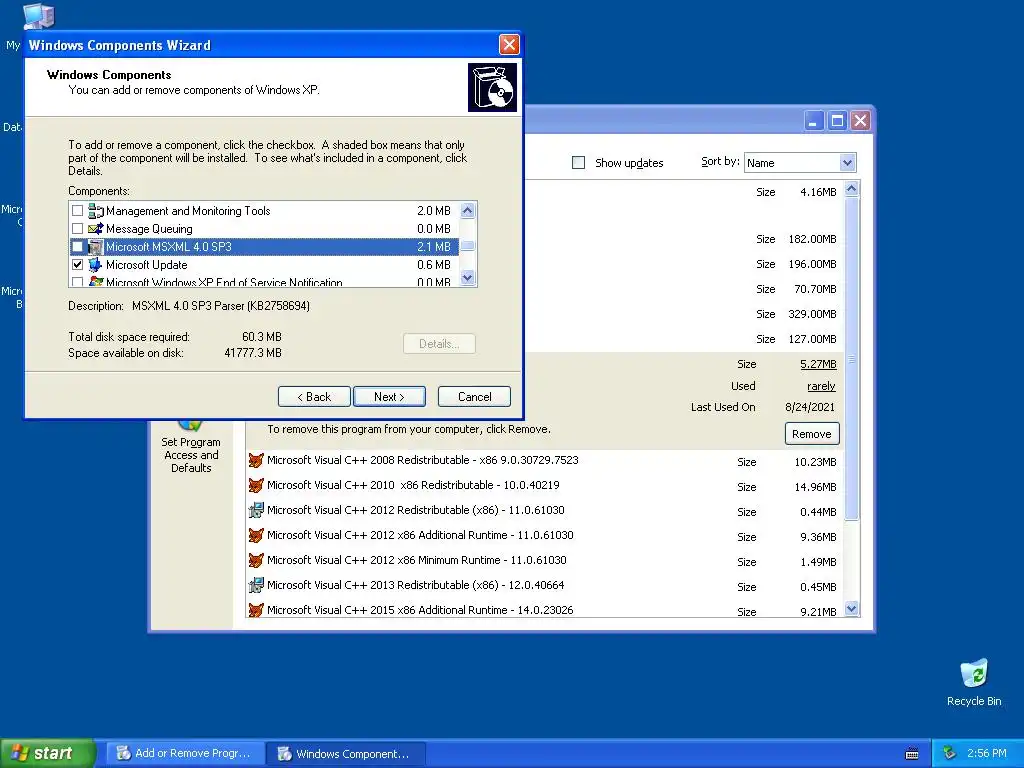Image resolution: width=1024 pixels, height=768 pixels.
Task: Select the Management and Monitoring Tools row
Action: [264, 211]
